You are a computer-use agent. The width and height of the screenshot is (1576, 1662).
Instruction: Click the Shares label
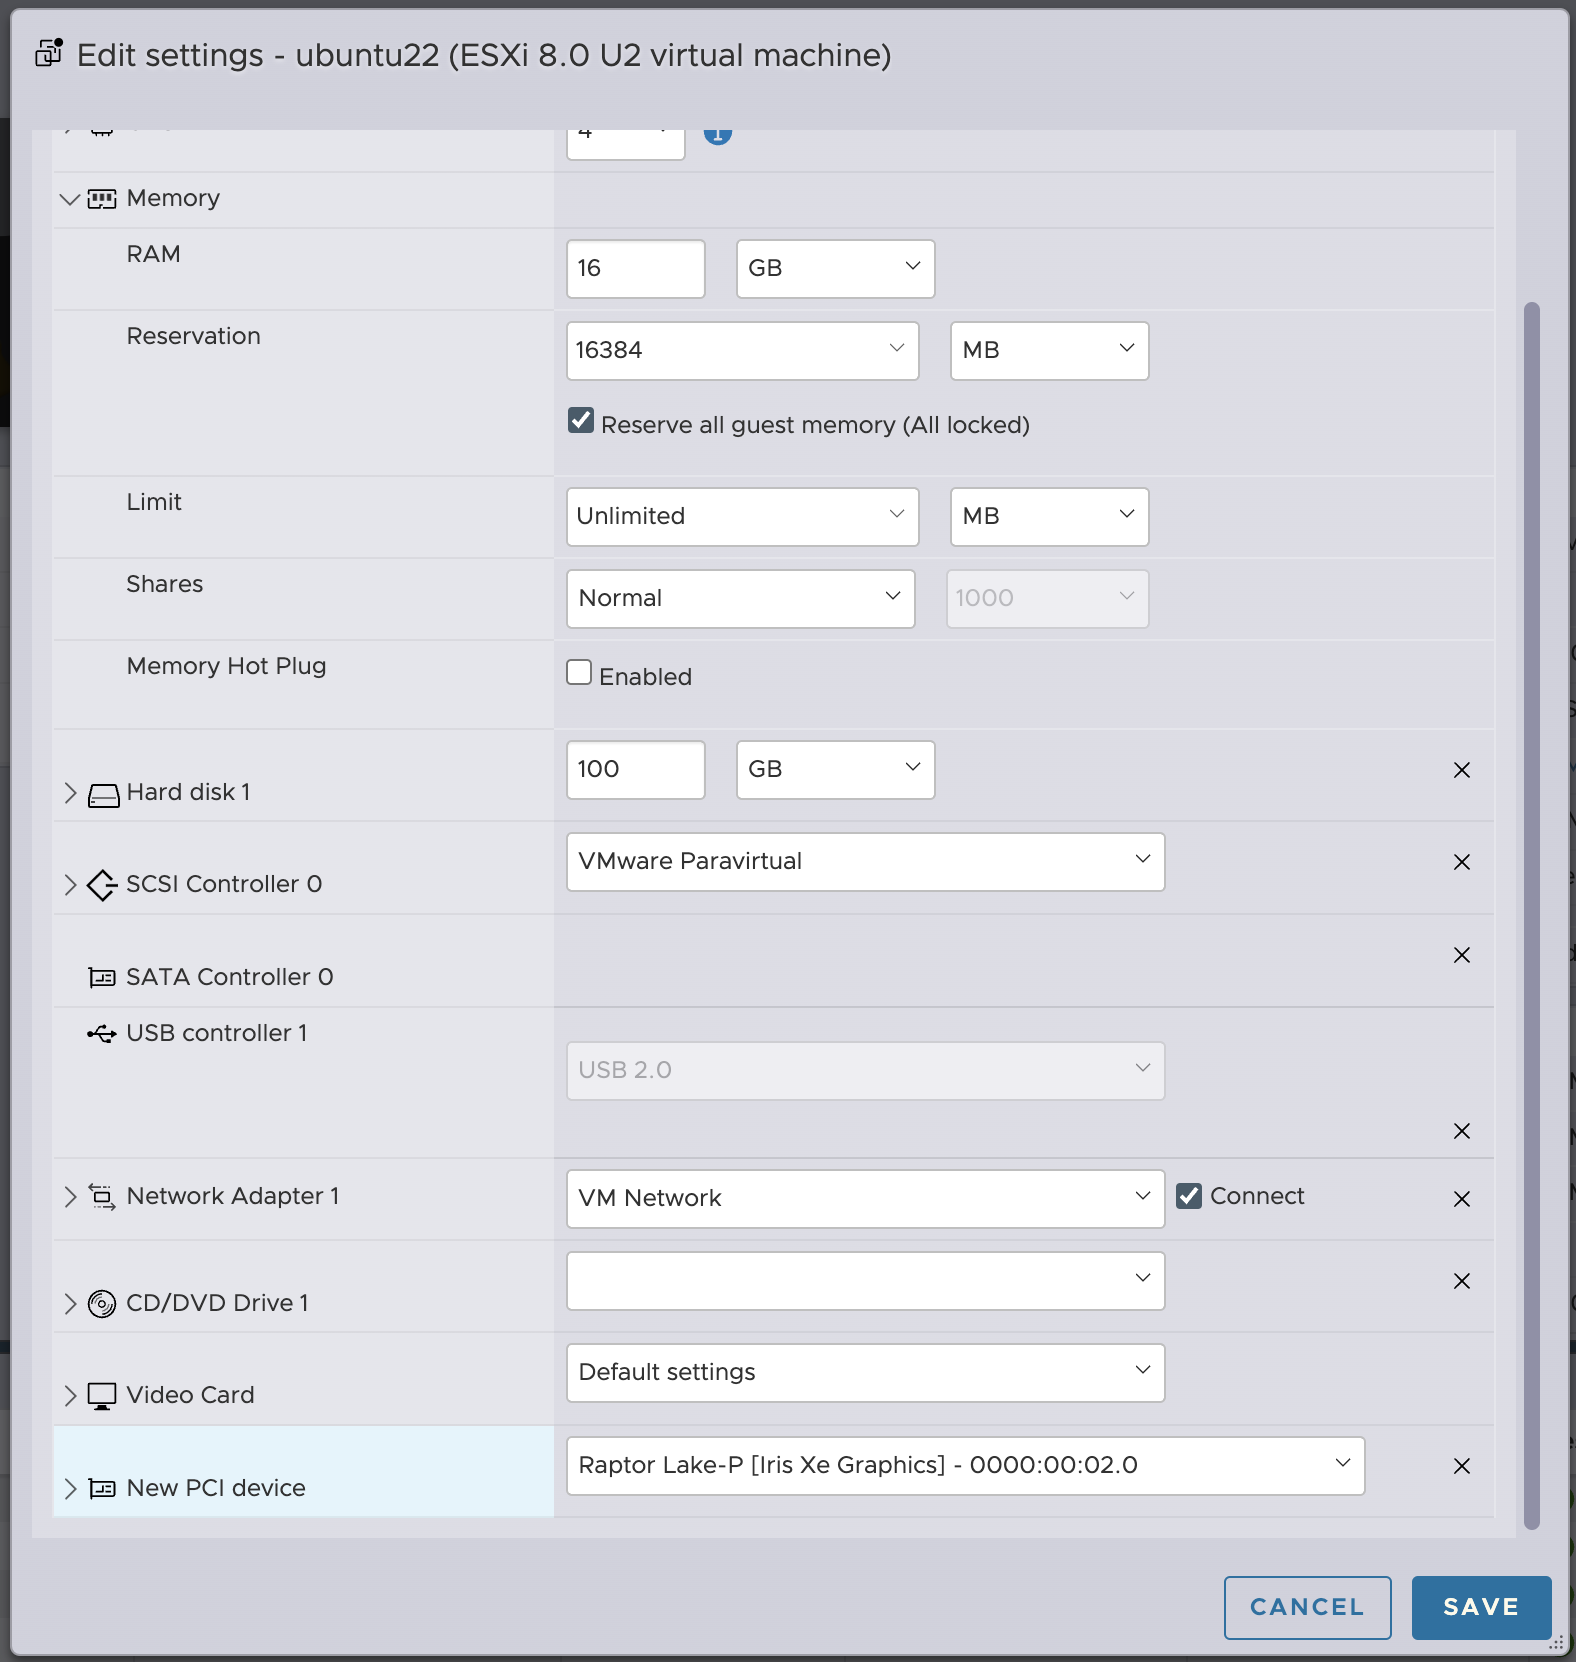(165, 584)
